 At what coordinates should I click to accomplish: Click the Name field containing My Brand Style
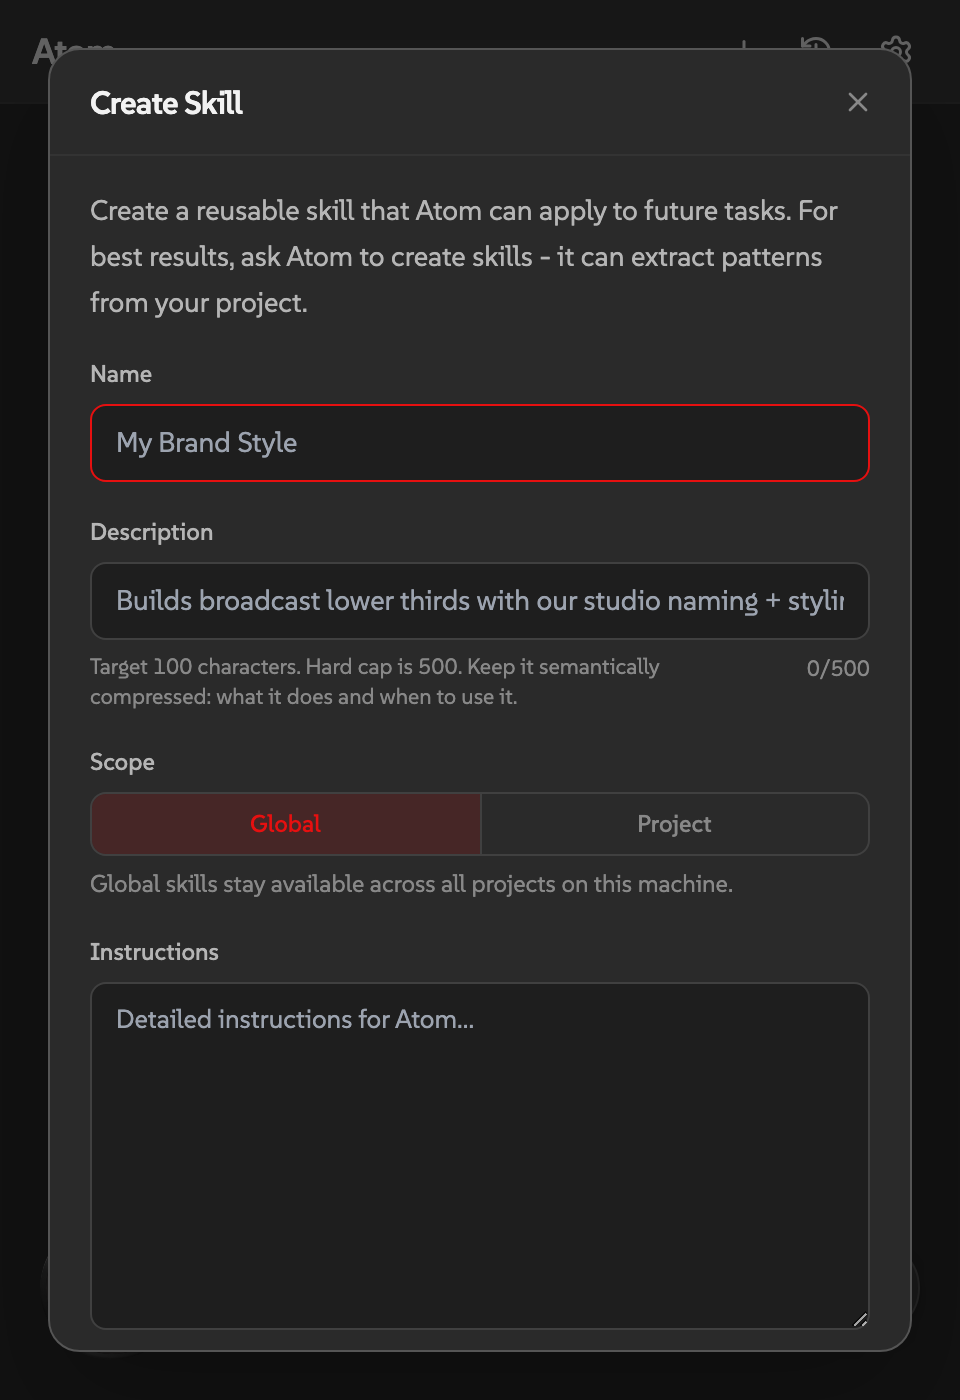click(x=480, y=443)
